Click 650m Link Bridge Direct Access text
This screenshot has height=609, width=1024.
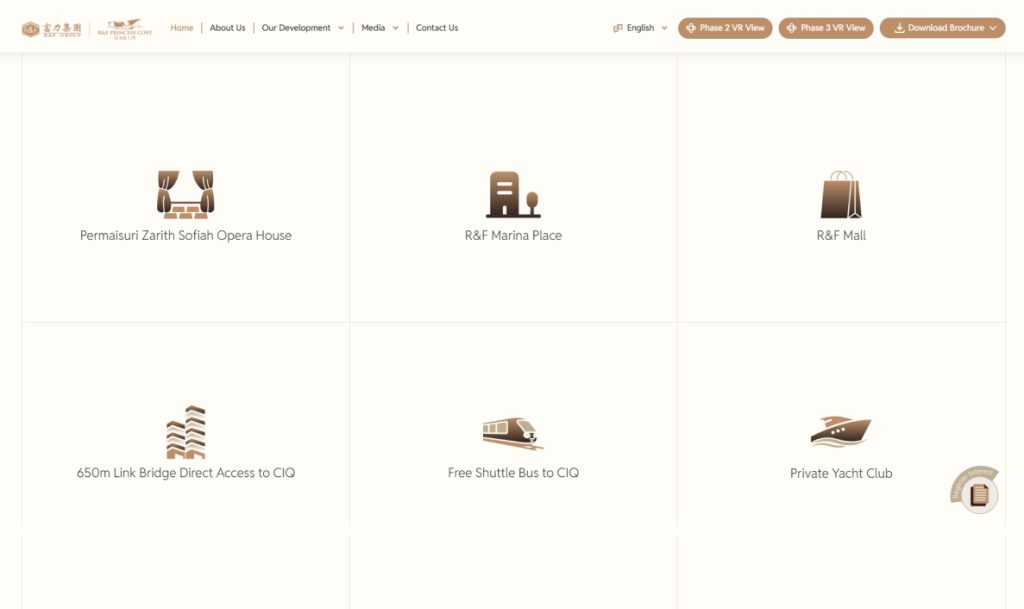click(185, 473)
